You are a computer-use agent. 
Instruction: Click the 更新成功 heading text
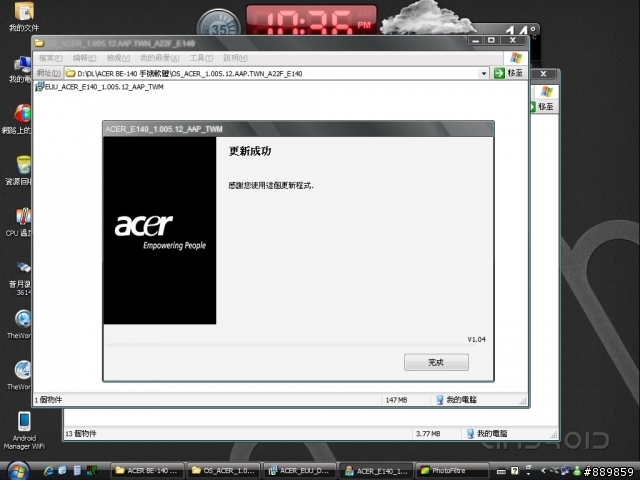click(x=250, y=151)
